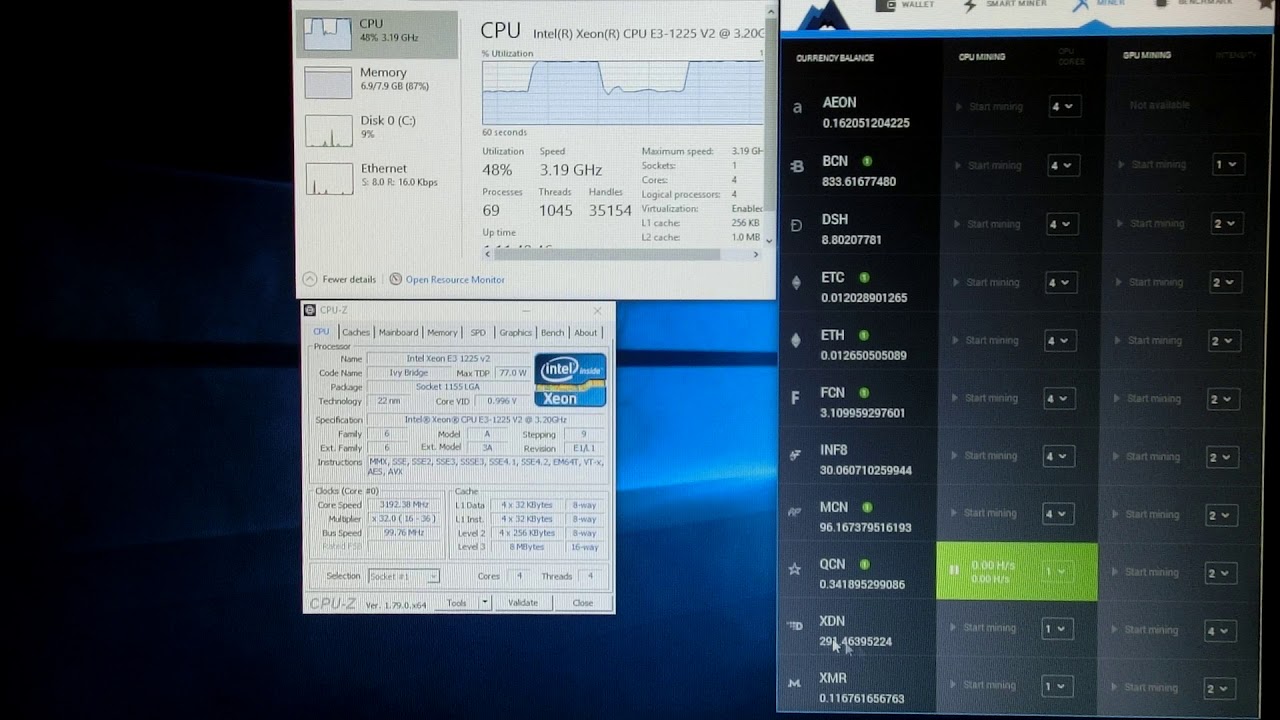The height and width of the screenshot is (720, 1280).
Task: Select CPU graph in Task Manager sidebar
Action: click(378, 35)
